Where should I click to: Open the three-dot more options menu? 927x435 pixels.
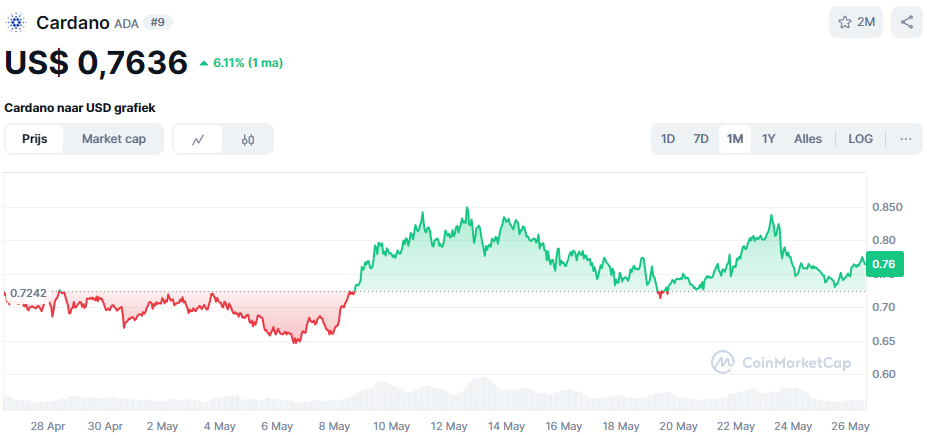point(905,139)
